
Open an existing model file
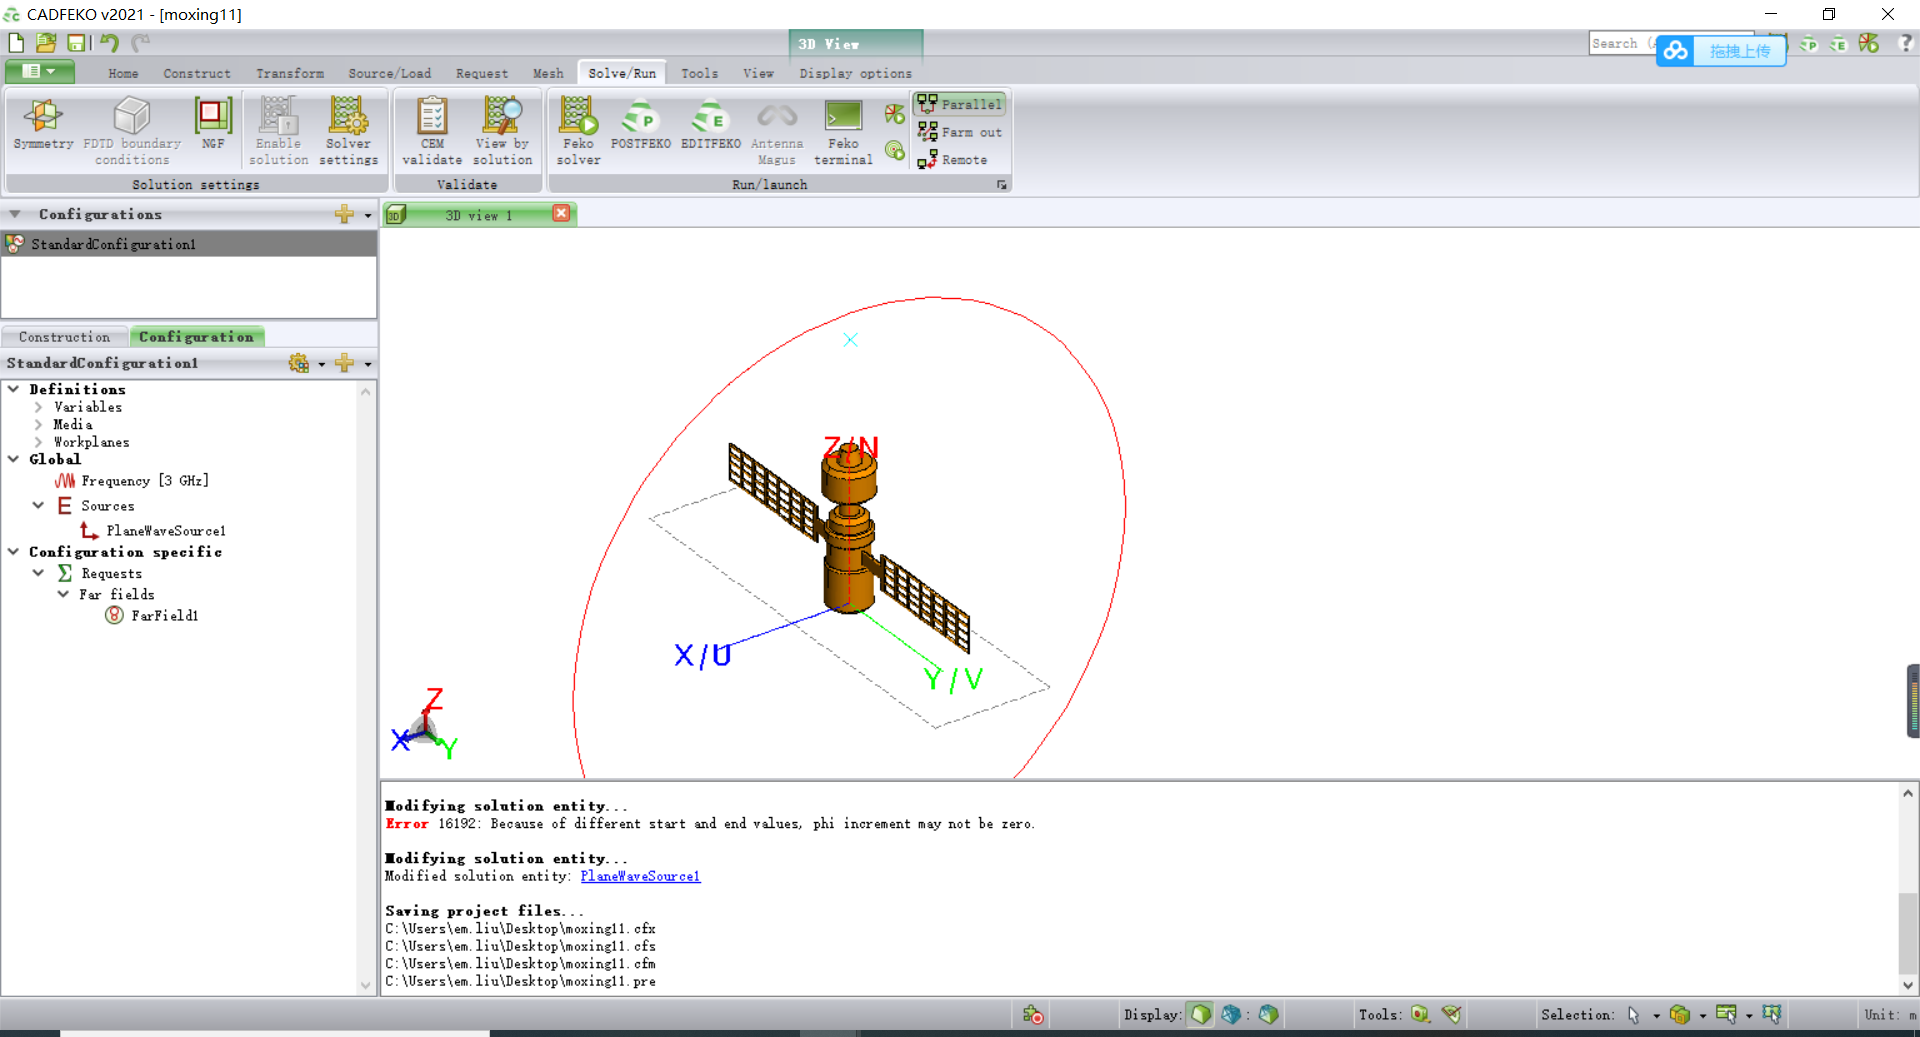pos(46,43)
